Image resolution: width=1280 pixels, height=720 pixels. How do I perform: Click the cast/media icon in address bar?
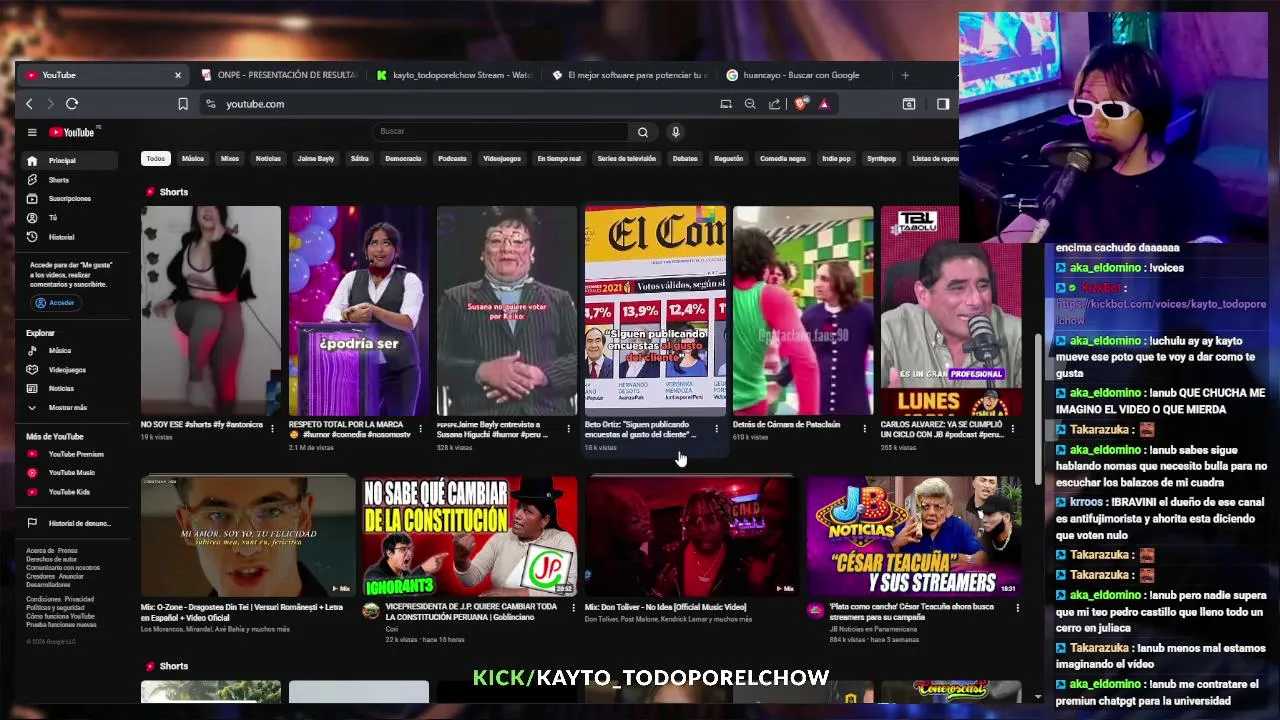pos(726,104)
